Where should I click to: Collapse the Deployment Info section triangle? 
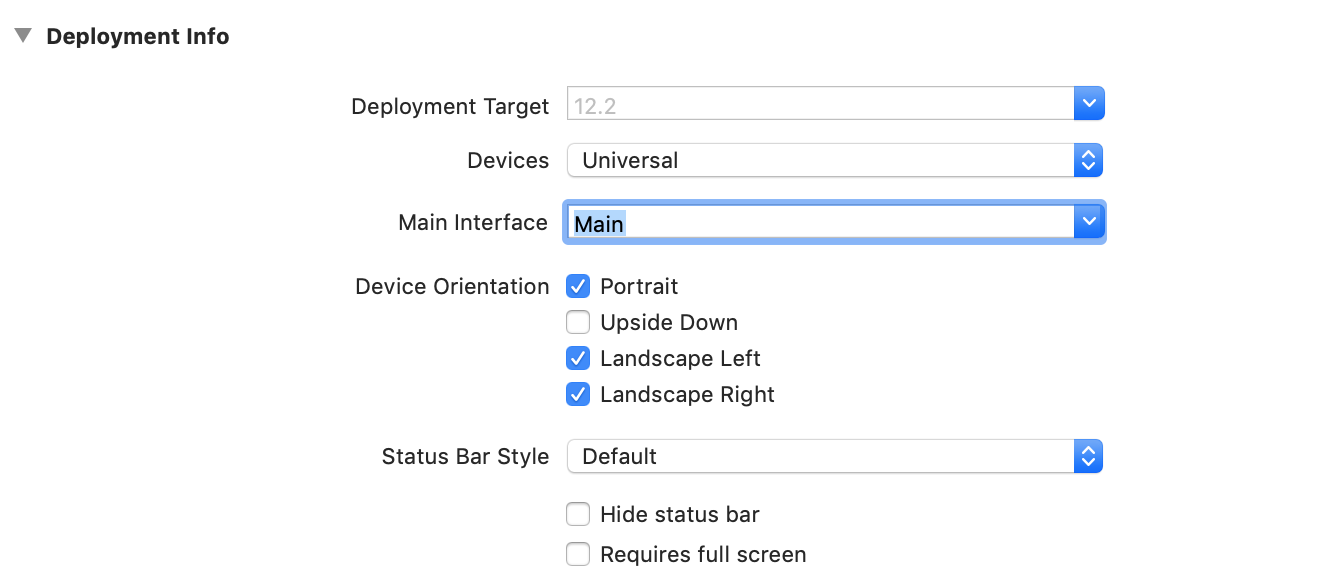click(x=23, y=37)
